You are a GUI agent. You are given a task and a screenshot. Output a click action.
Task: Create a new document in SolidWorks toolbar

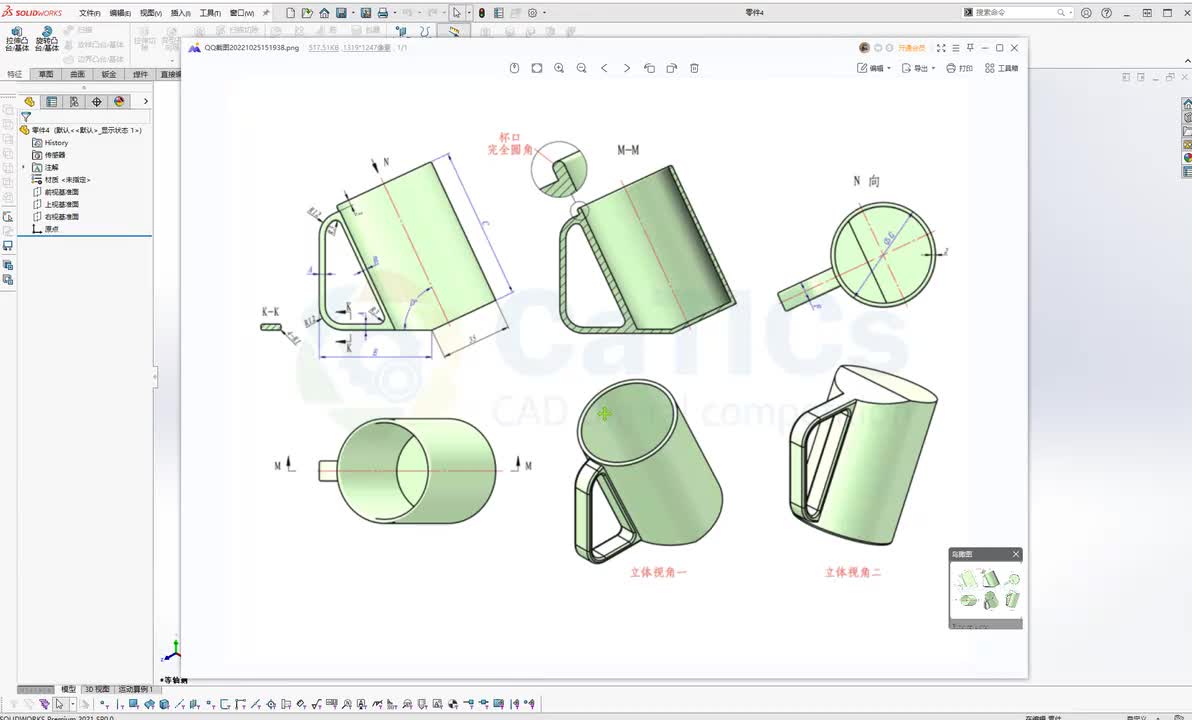[x=290, y=13]
